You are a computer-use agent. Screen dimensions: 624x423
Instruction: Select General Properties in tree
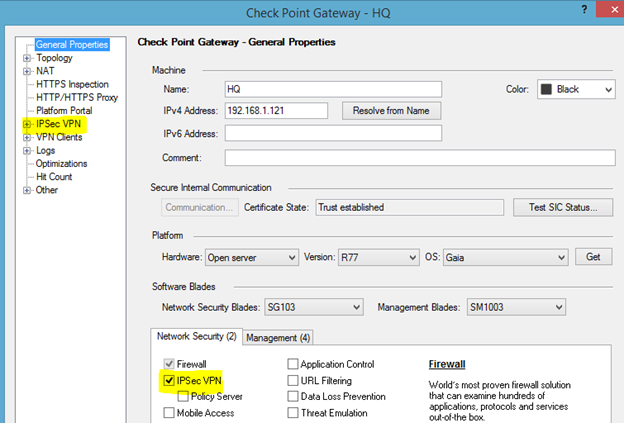(x=72, y=45)
